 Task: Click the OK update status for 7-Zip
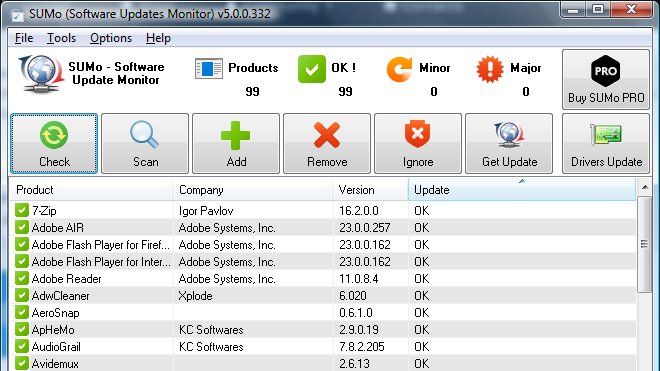[x=422, y=211]
